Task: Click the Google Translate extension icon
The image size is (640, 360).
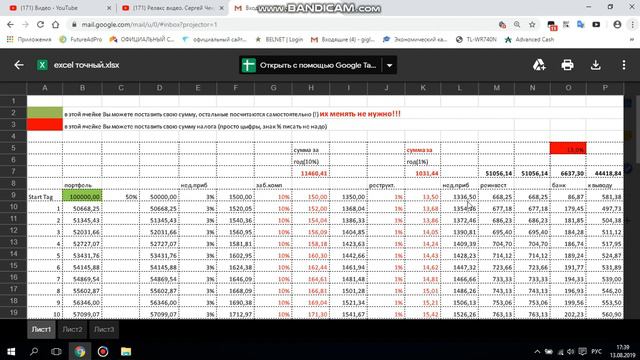Action: 580,24
